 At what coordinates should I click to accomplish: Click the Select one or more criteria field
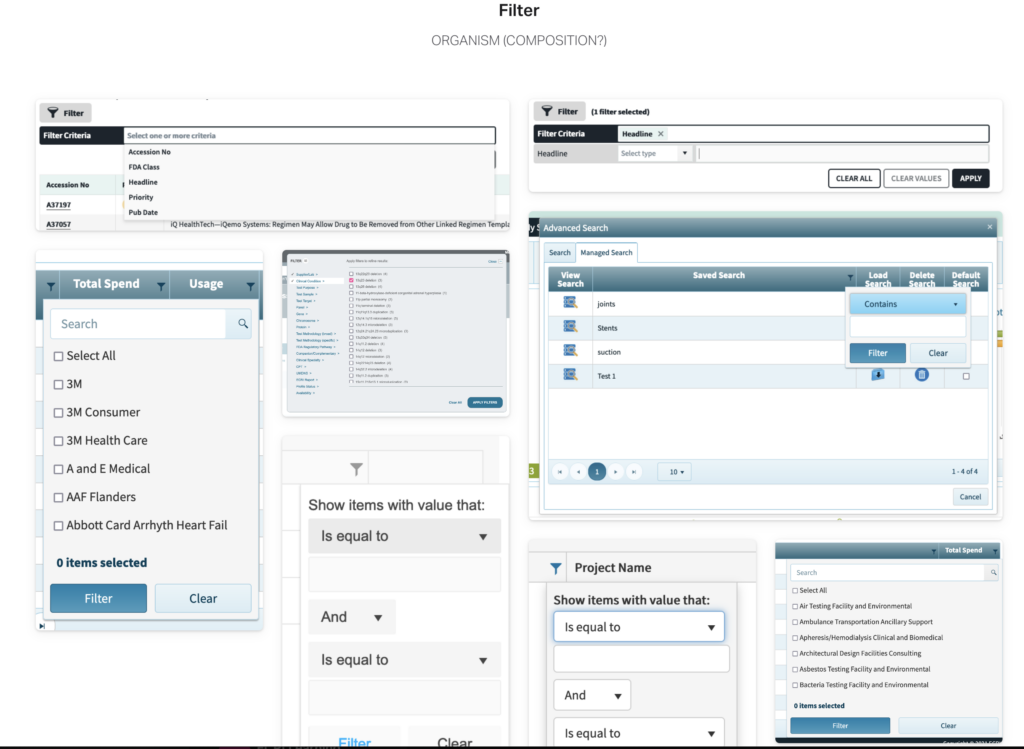[x=308, y=135]
